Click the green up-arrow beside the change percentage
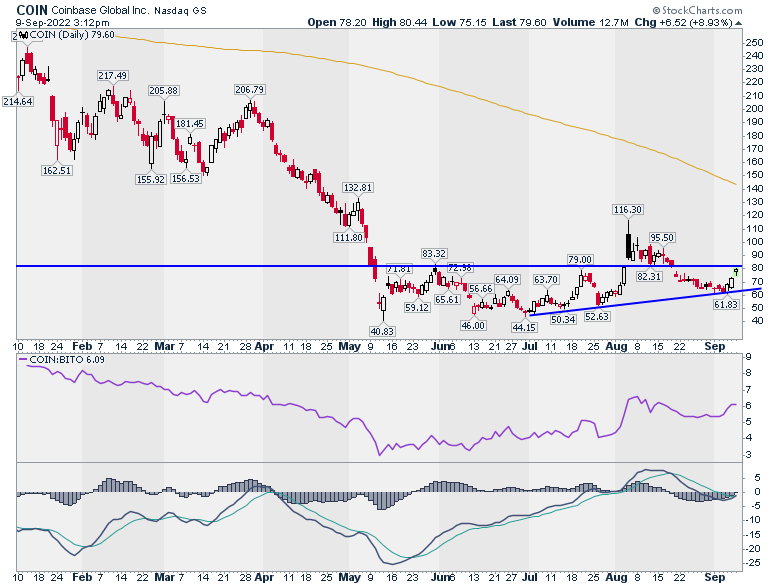Image resolution: width=780 pixels, height=586 pixels. pyautogui.click(x=739, y=23)
